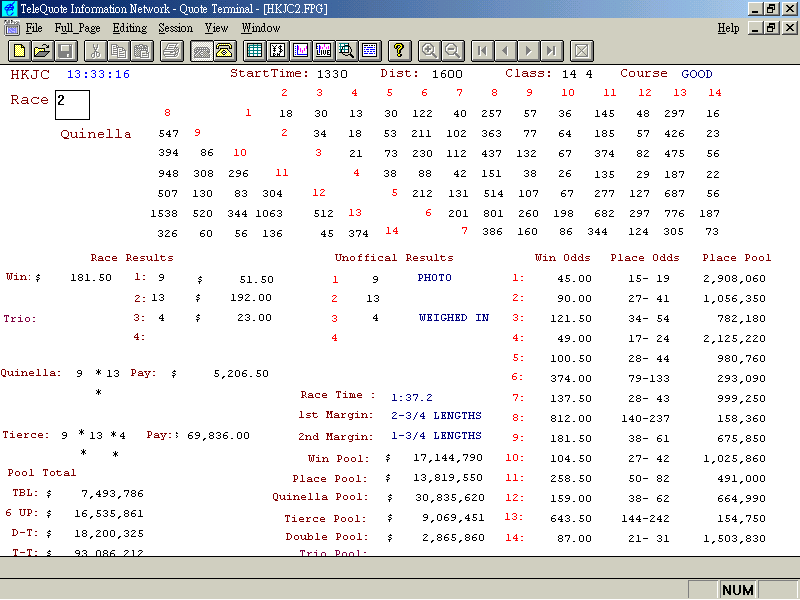800x600 pixels.
Task: Open the View menu
Action: click(x=216, y=28)
